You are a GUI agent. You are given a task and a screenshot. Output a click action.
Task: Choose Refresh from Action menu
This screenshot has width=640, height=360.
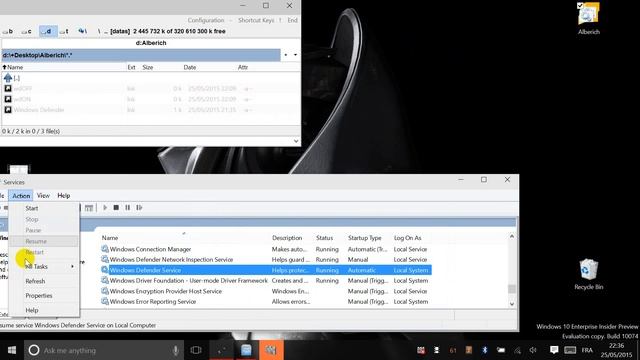point(35,281)
